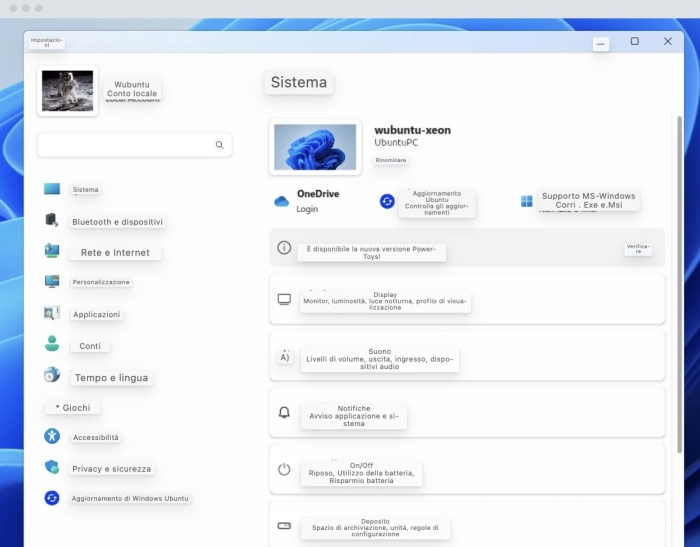Open Accessibilità settings
Viewport: 700px width, 547px height.
point(96,438)
